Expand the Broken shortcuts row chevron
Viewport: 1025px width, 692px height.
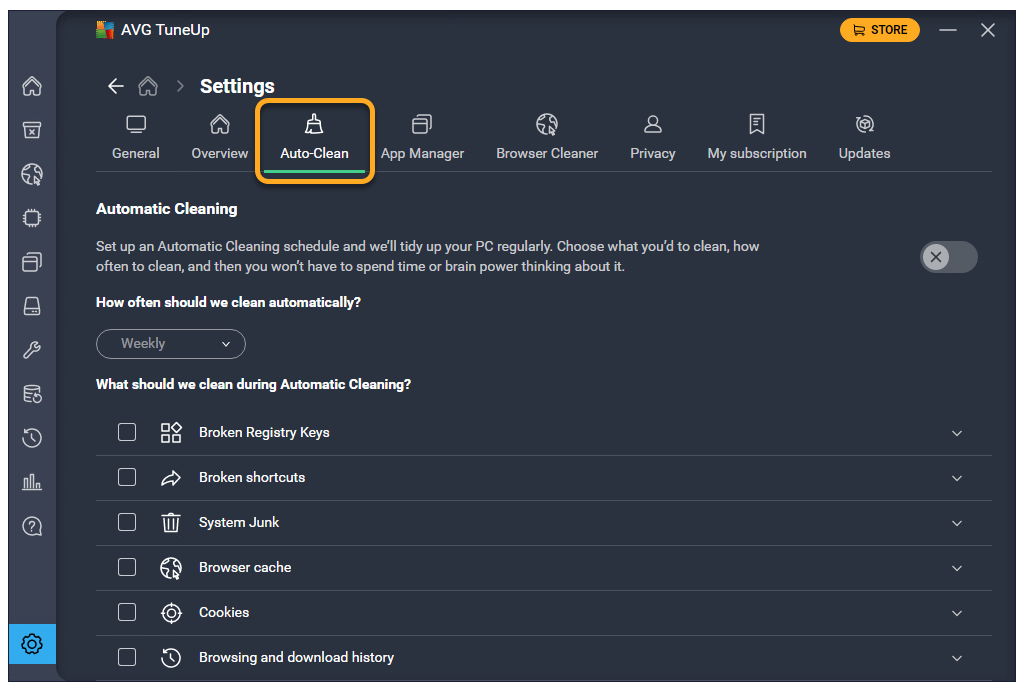pyautogui.click(x=957, y=478)
